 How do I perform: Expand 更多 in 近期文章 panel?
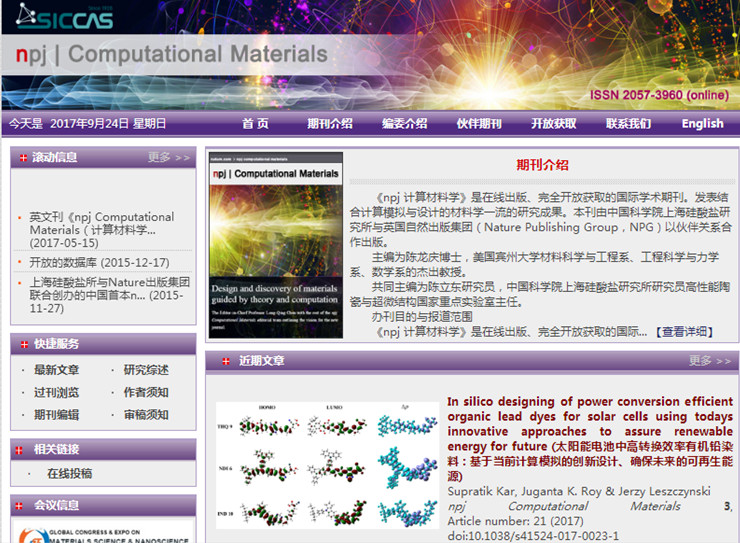(x=708, y=361)
